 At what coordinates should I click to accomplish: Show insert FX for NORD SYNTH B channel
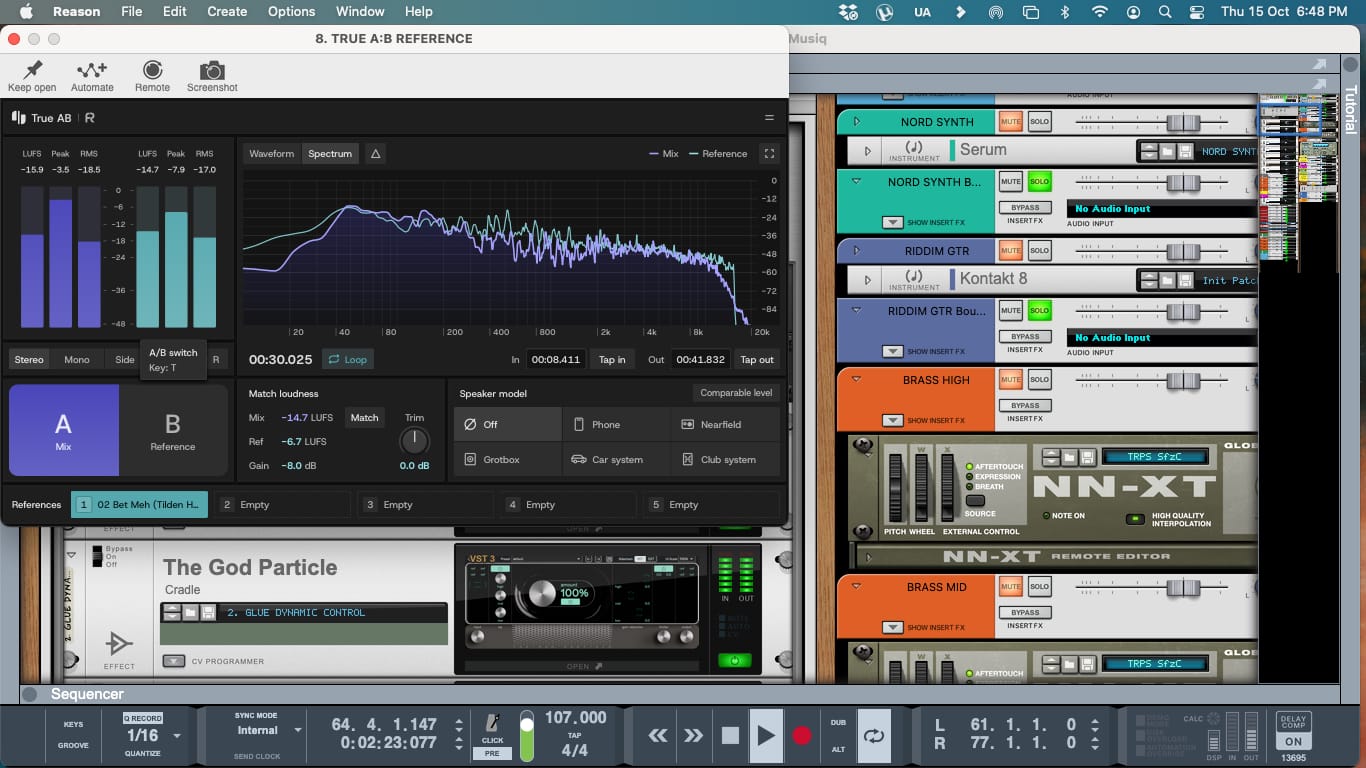(x=893, y=223)
